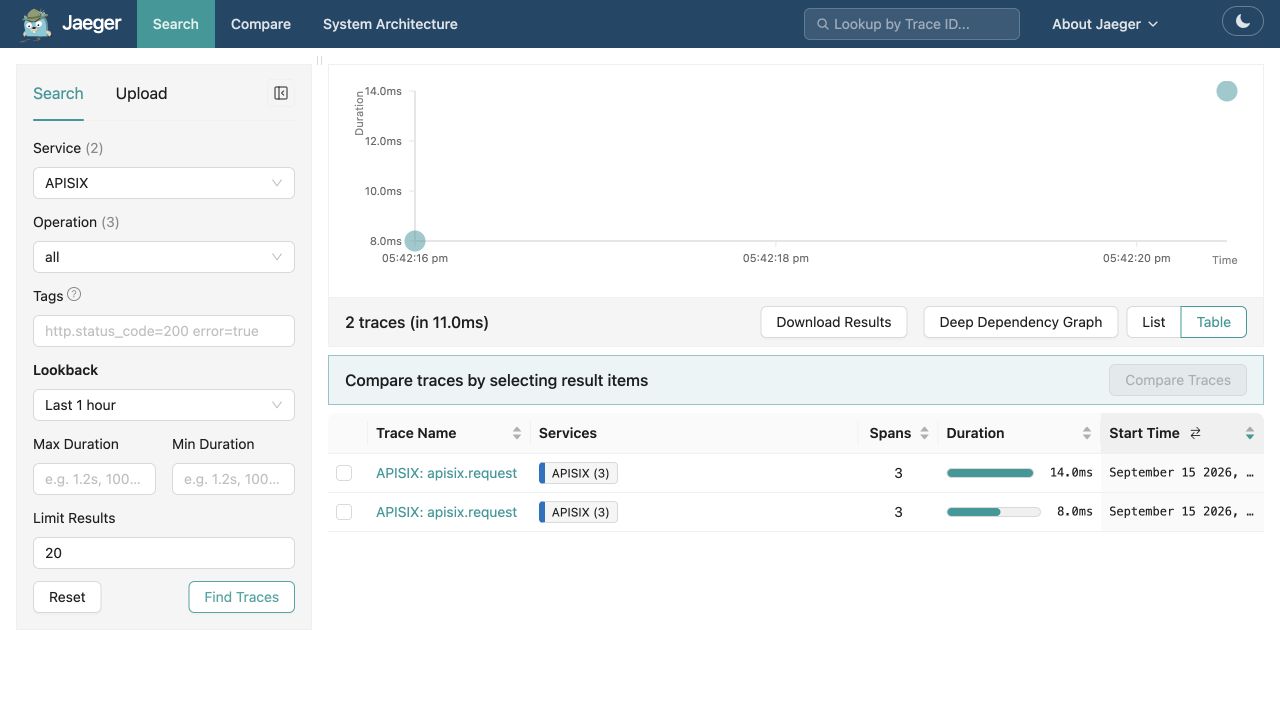The image size is (1280, 720).
Task: Open System Architecture page
Action: pos(390,24)
